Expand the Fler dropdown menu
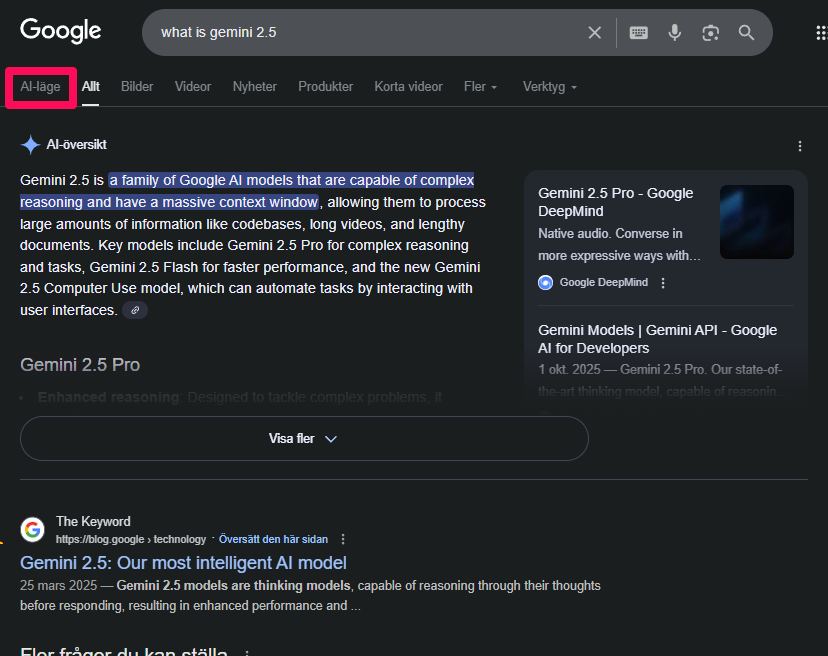Screen dimensions: 828x656 point(480,87)
